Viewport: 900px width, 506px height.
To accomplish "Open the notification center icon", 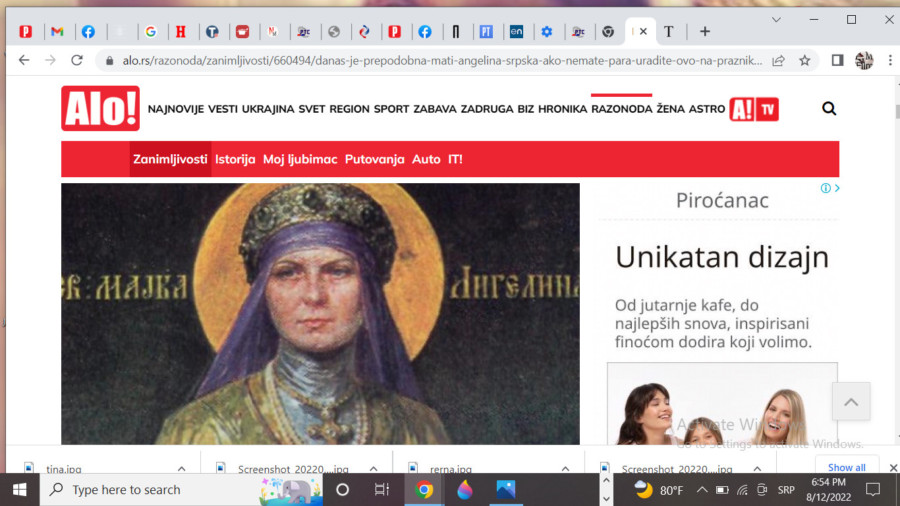I will pos(872,490).
